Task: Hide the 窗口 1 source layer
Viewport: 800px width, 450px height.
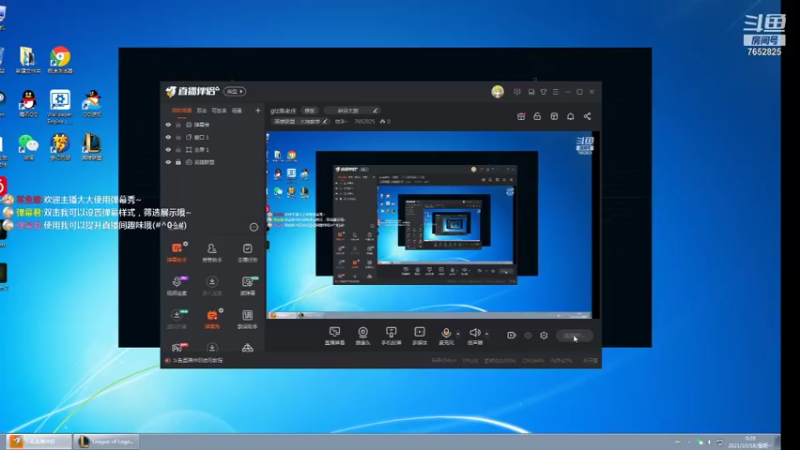Action: [x=168, y=137]
